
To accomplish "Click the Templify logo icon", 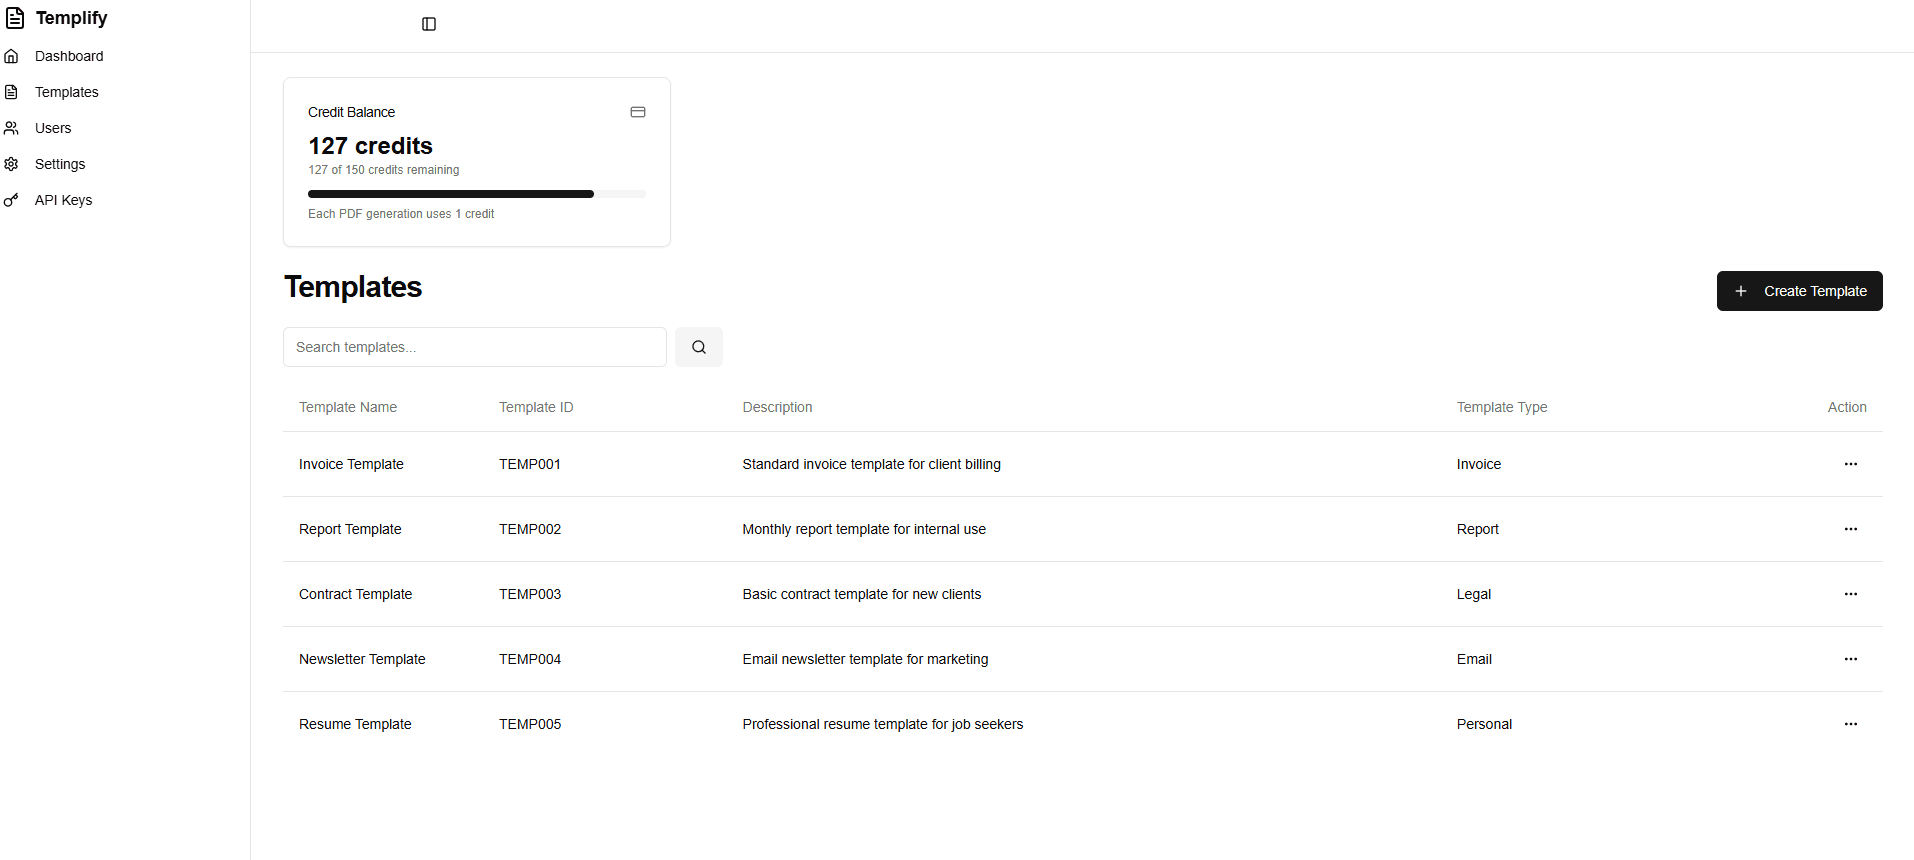I will coord(15,18).
